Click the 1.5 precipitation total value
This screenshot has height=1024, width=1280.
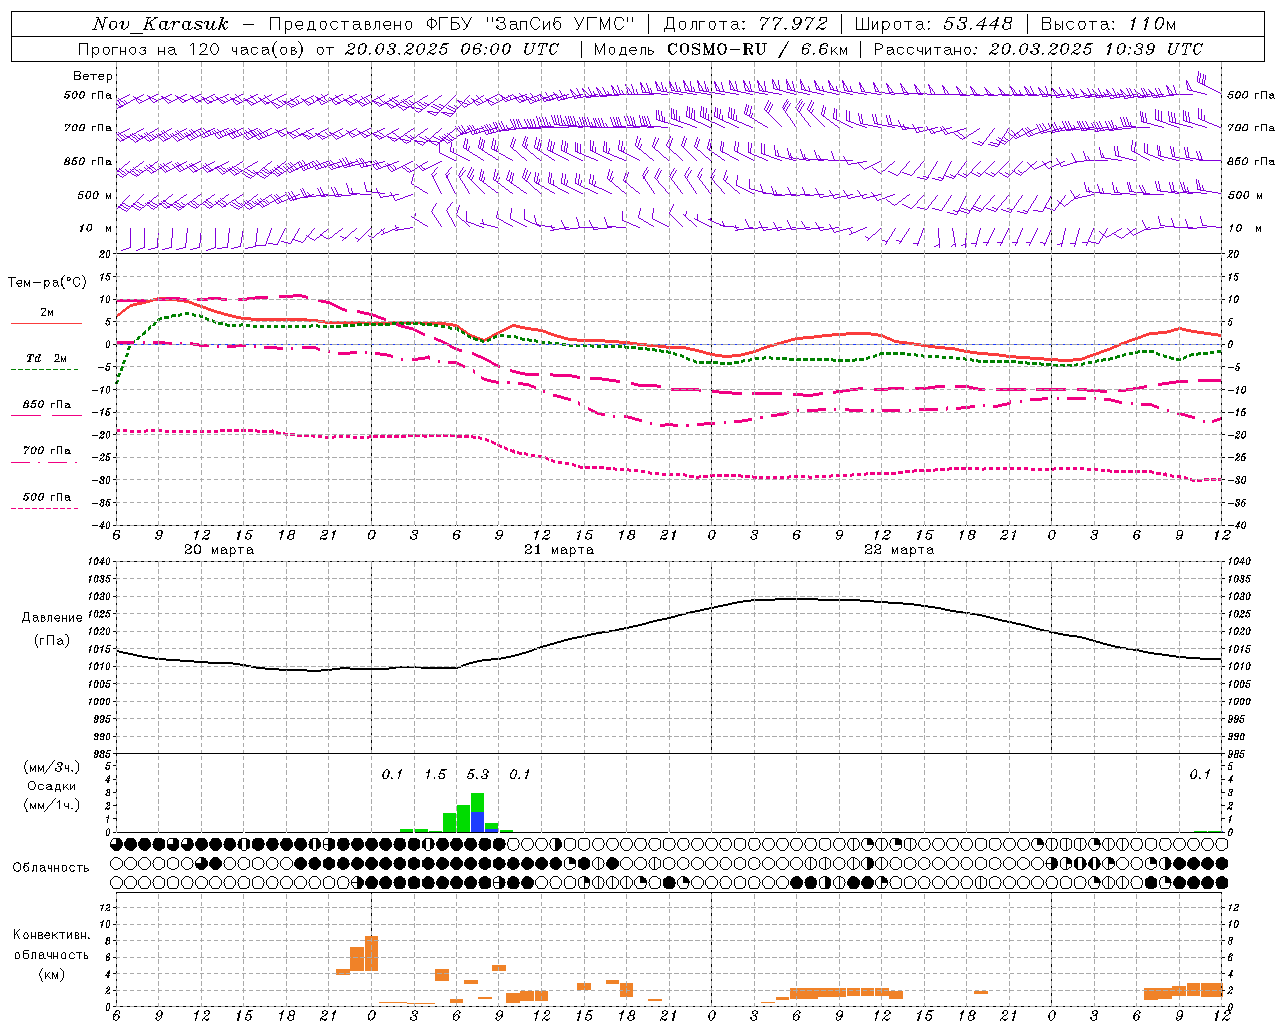pos(435,775)
